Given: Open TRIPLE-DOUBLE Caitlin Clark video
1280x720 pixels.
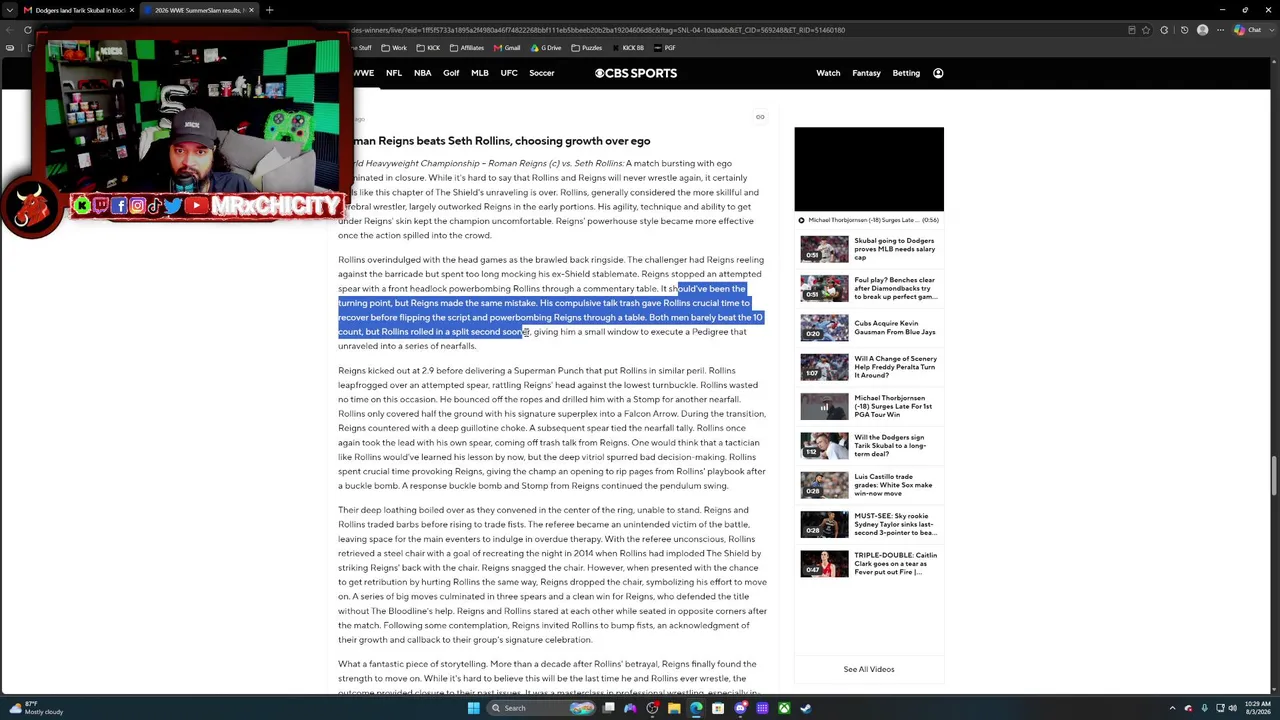Looking at the screenshot, I should tap(869, 563).
